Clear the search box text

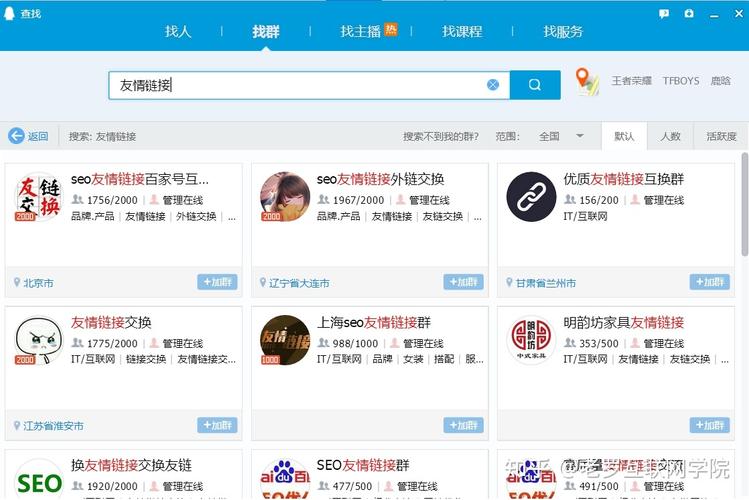pyautogui.click(x=493, y=85)
